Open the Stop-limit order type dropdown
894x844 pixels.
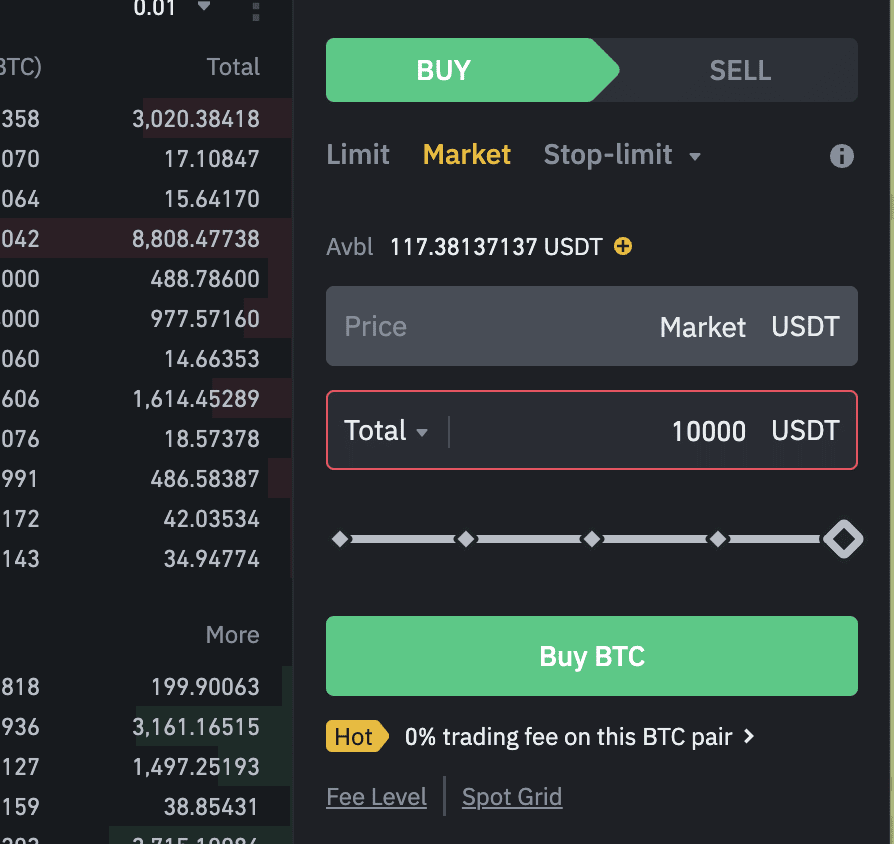[621, 155]
